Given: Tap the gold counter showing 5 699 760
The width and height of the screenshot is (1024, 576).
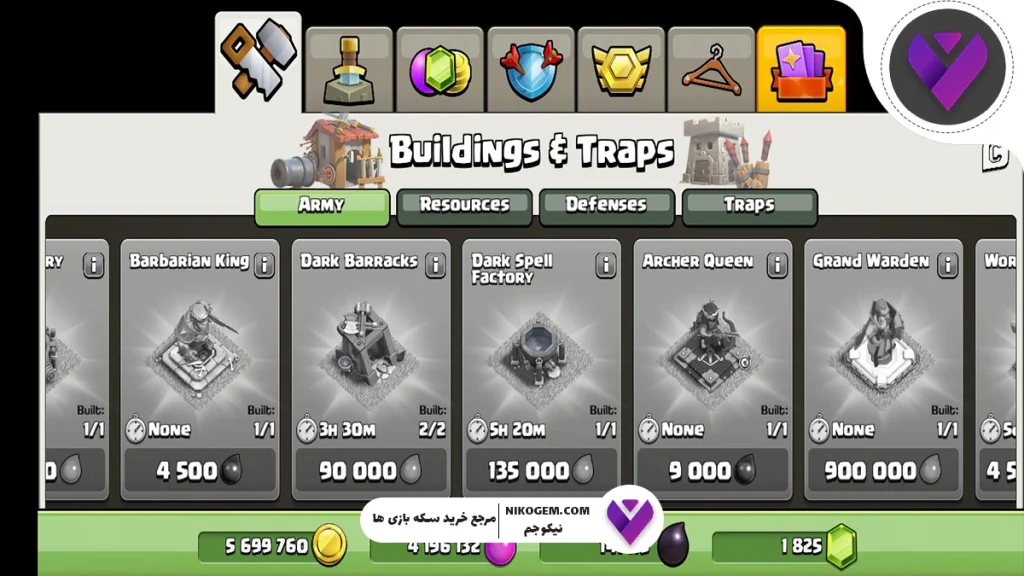Looking at the screenshot, I should 272,546.
